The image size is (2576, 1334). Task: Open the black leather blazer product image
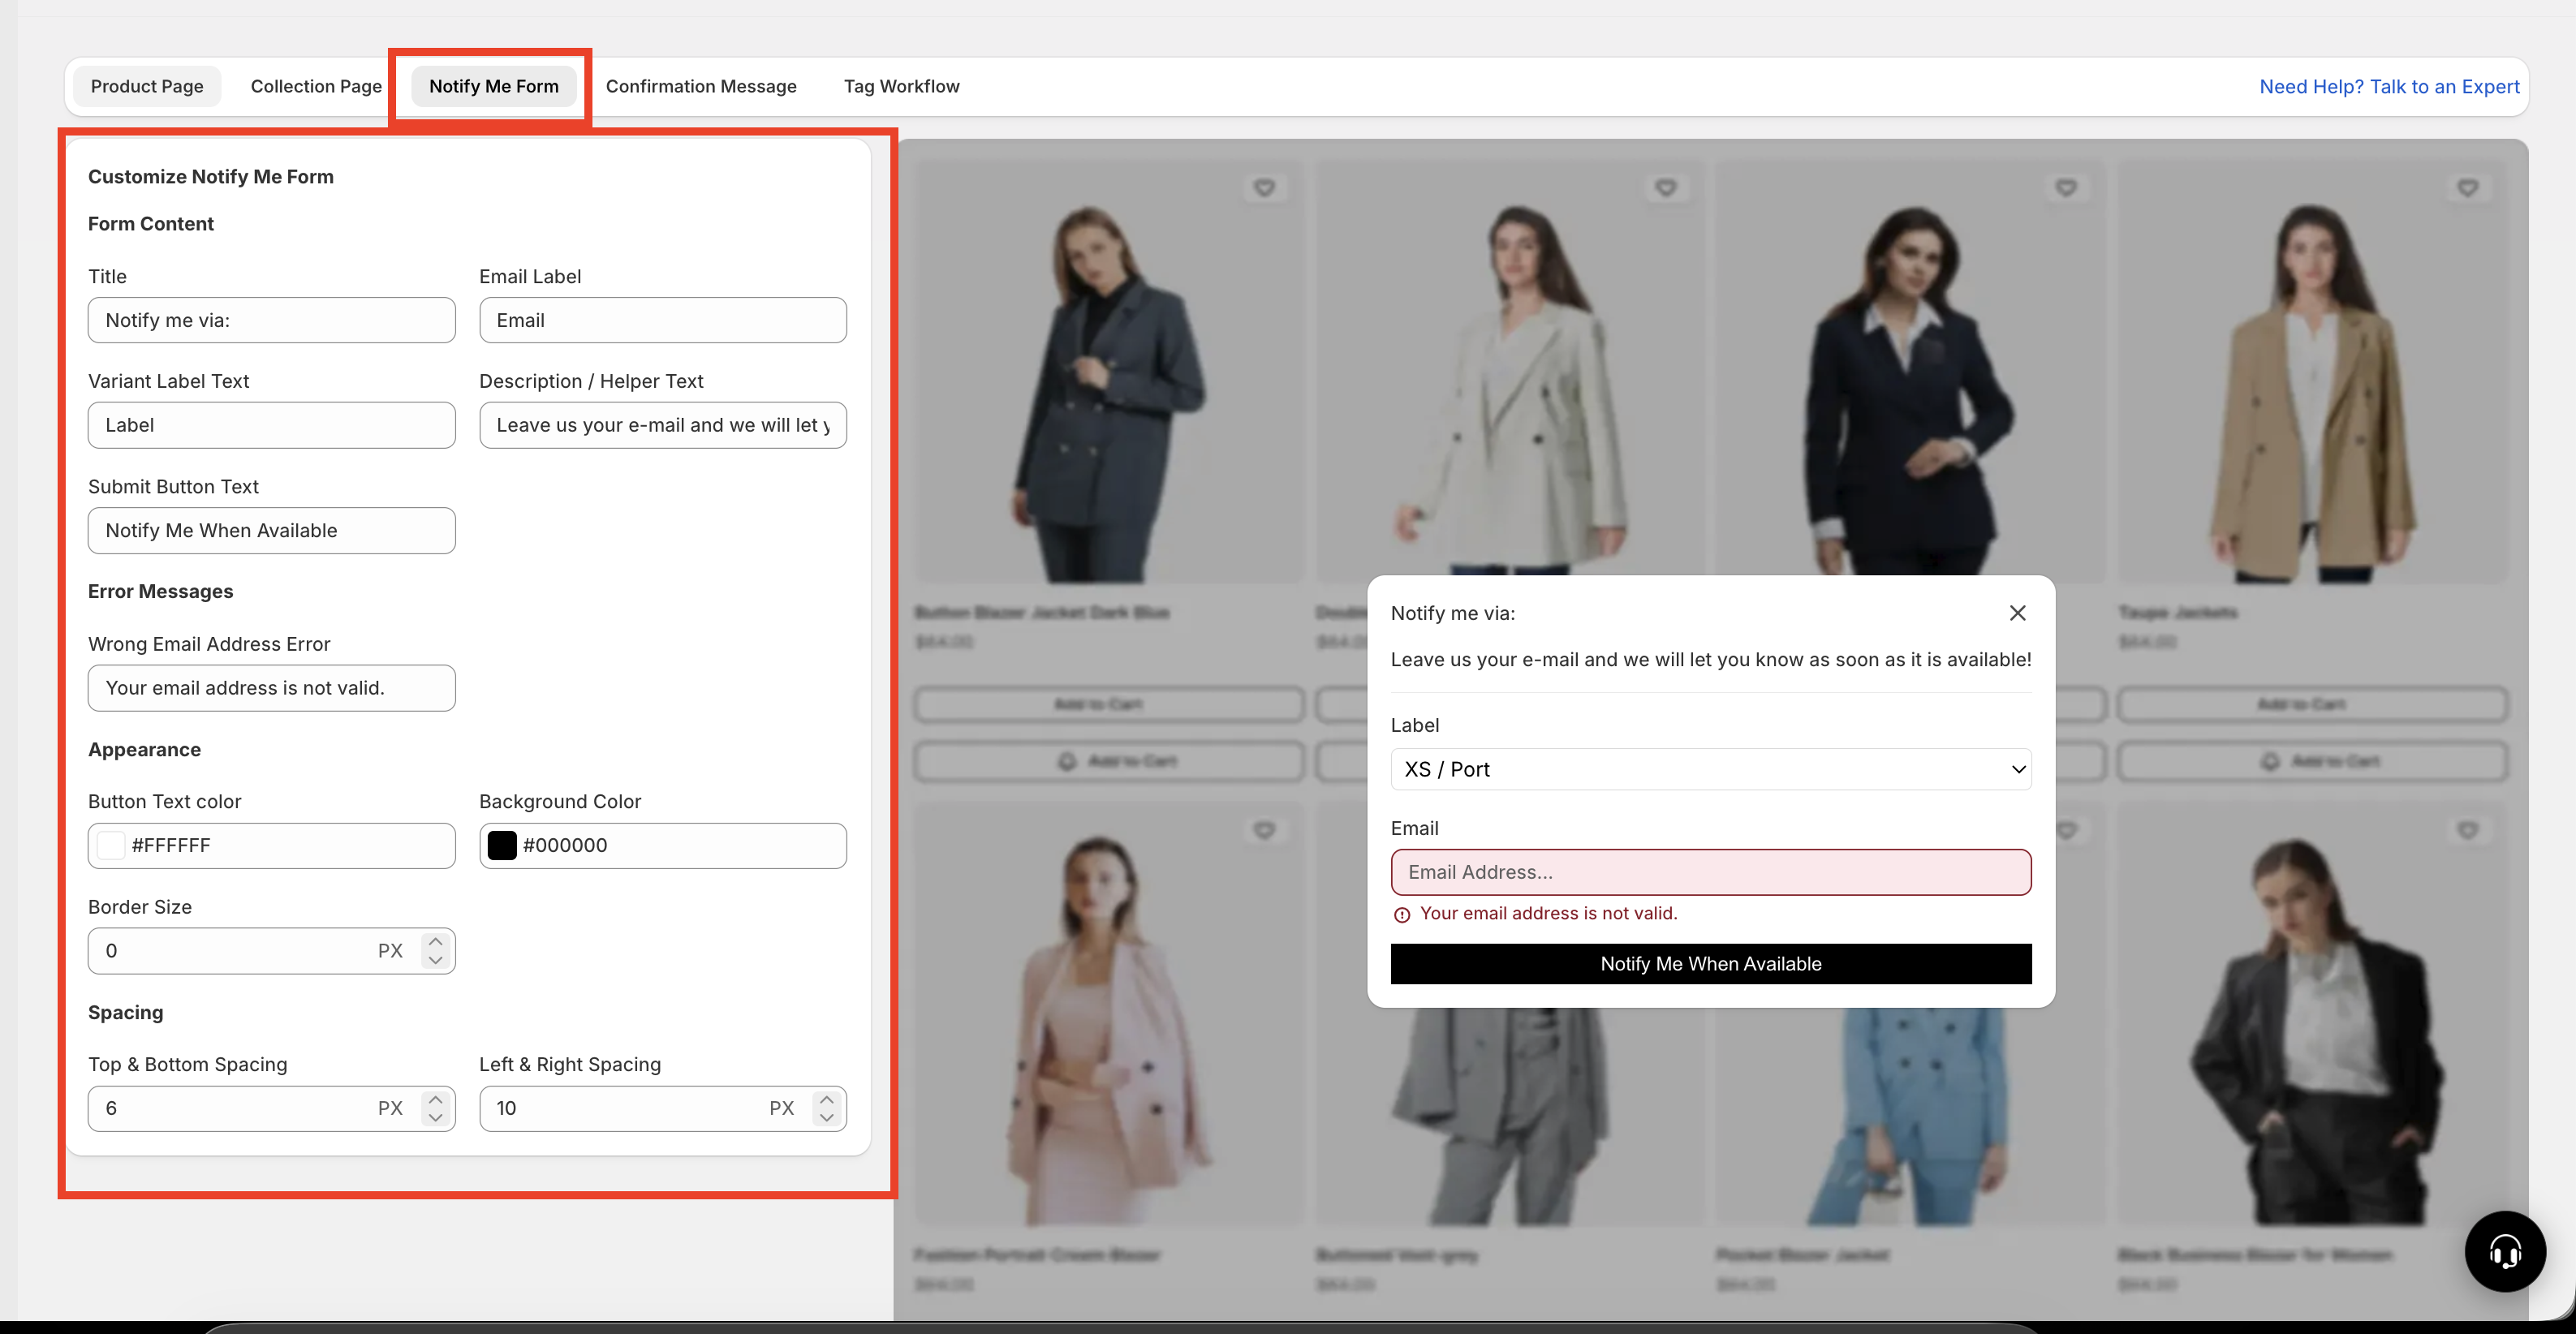tap(2312, 1014)
